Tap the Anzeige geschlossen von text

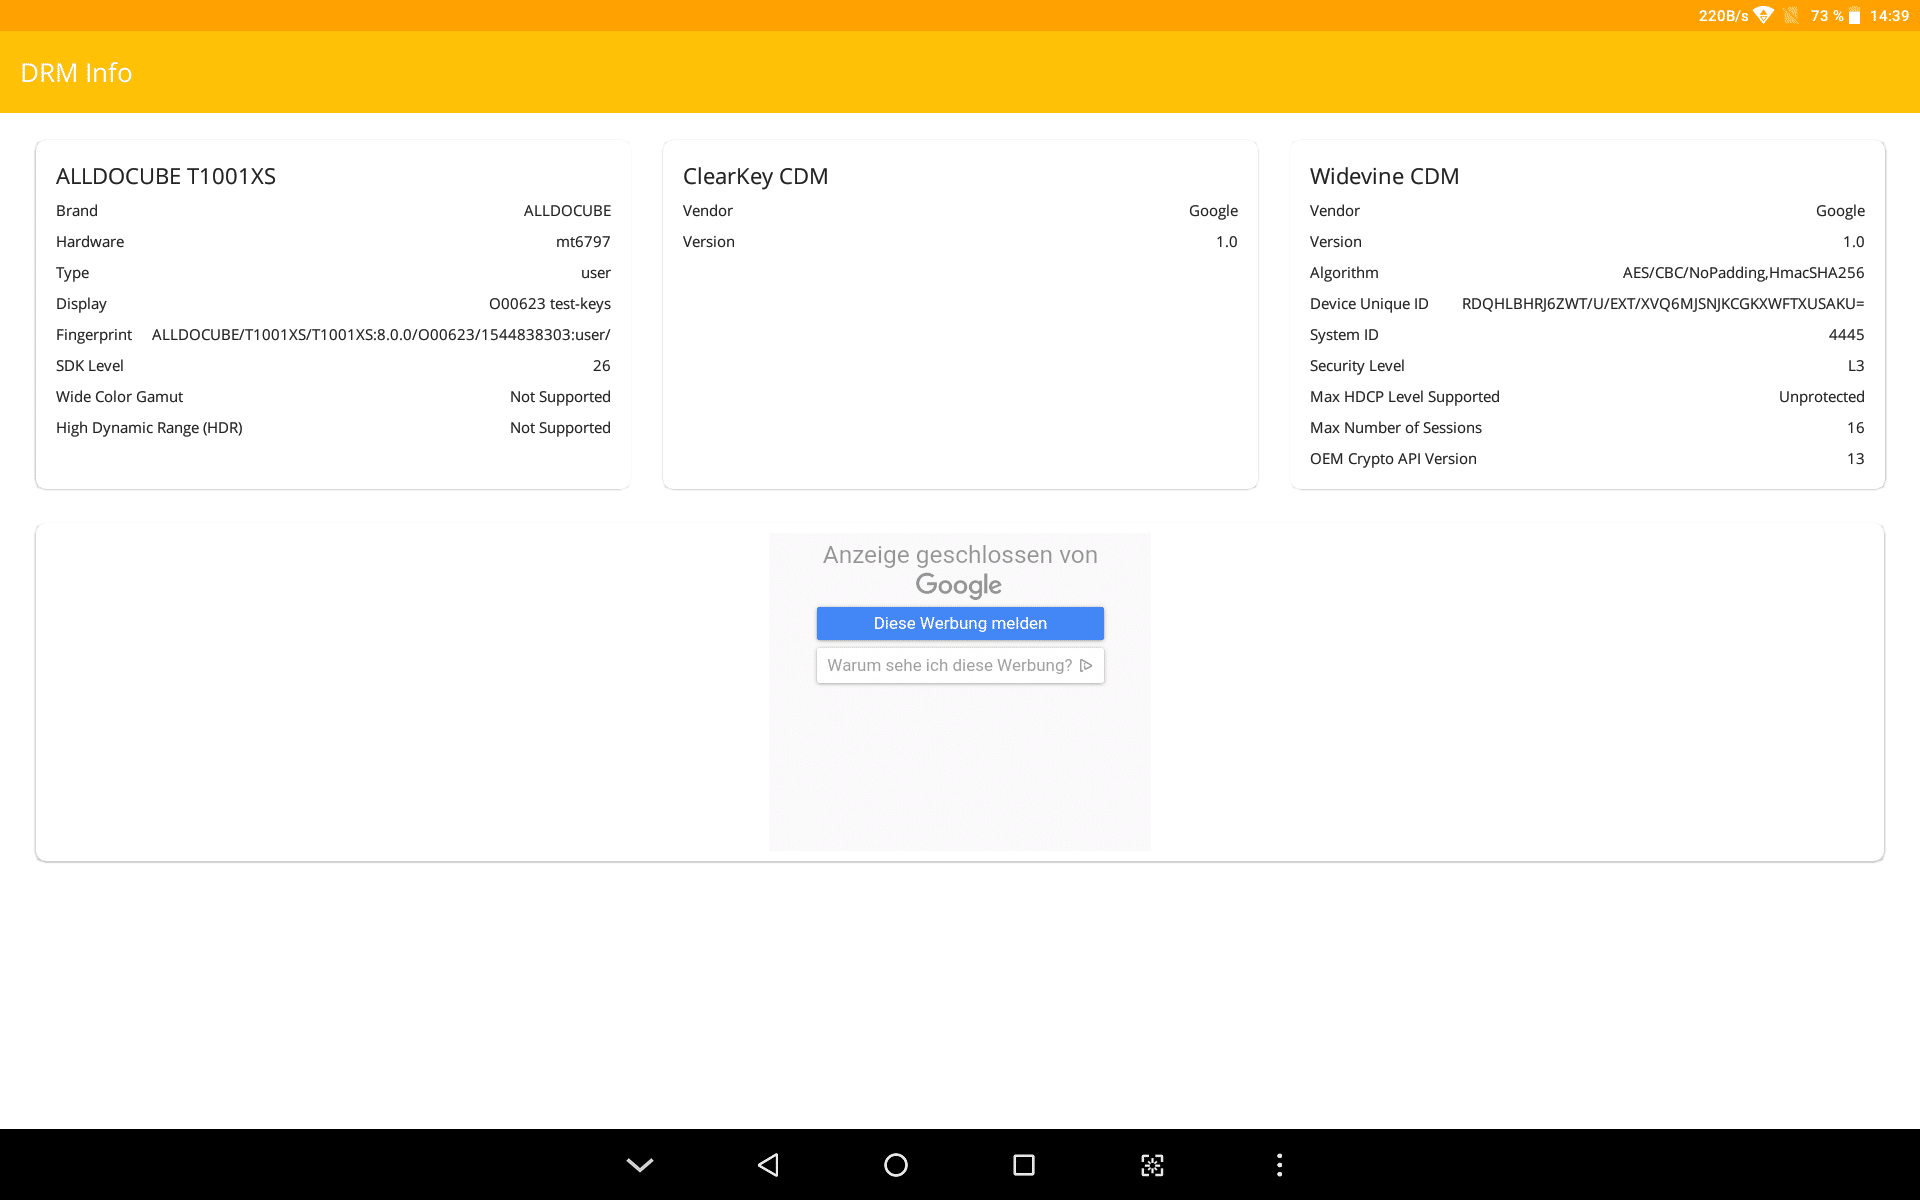point(960,555)
